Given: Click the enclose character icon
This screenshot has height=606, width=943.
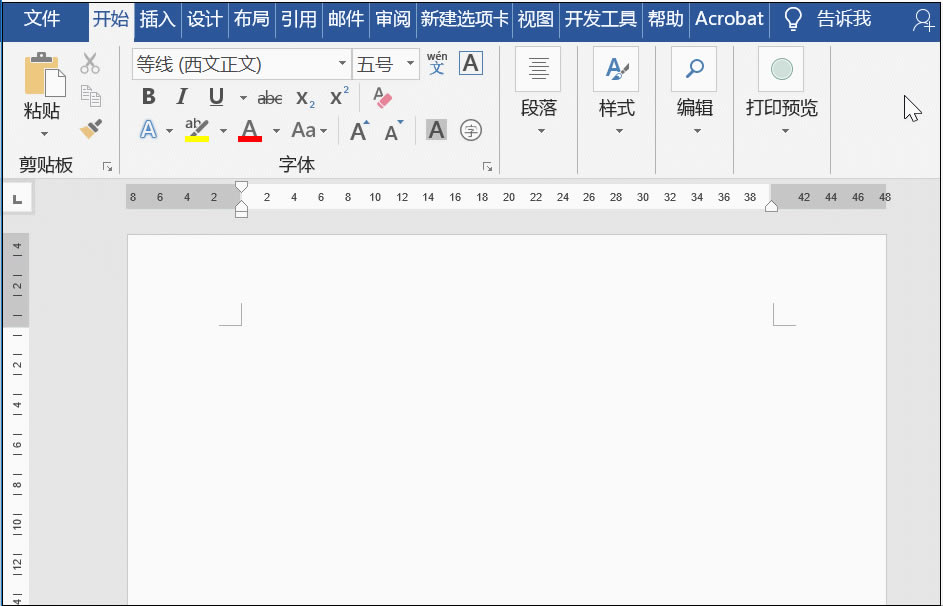Looking at the screenshot, I should point(470,130).
